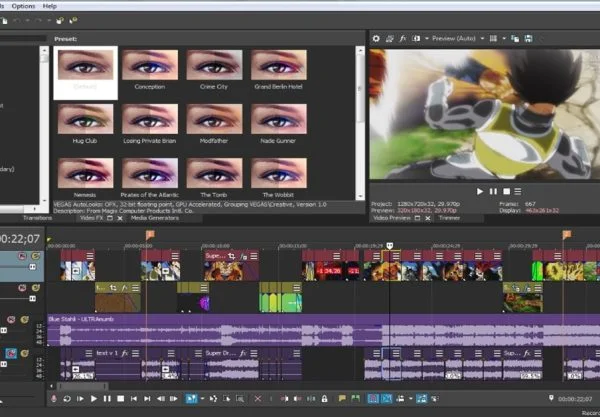The height and width of the screenshot is (417, 600).
Task: Select the Zoom Edit tool
Action: pos(240,399)
